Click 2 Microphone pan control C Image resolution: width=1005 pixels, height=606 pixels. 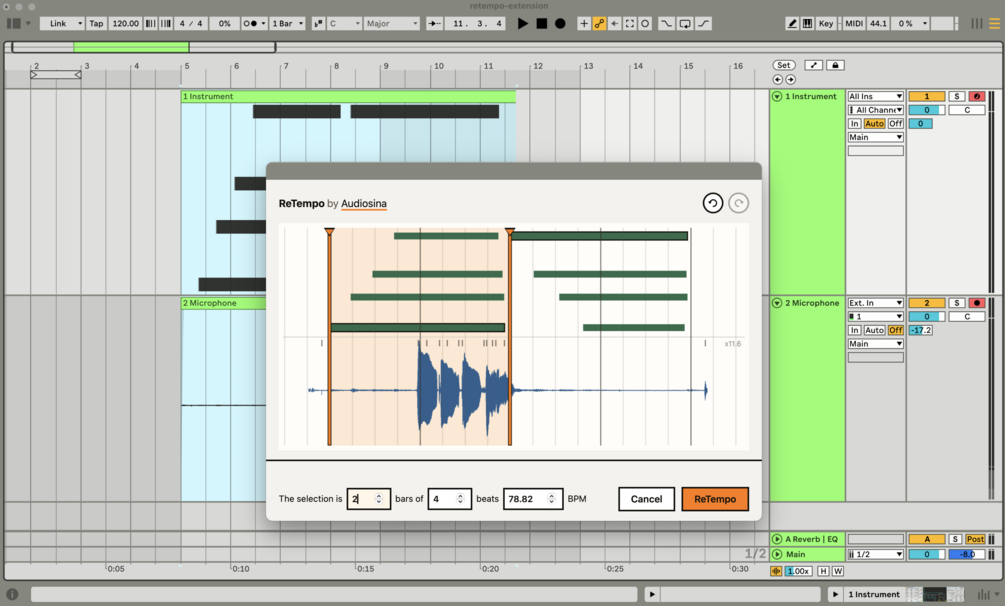coord(967,317)
